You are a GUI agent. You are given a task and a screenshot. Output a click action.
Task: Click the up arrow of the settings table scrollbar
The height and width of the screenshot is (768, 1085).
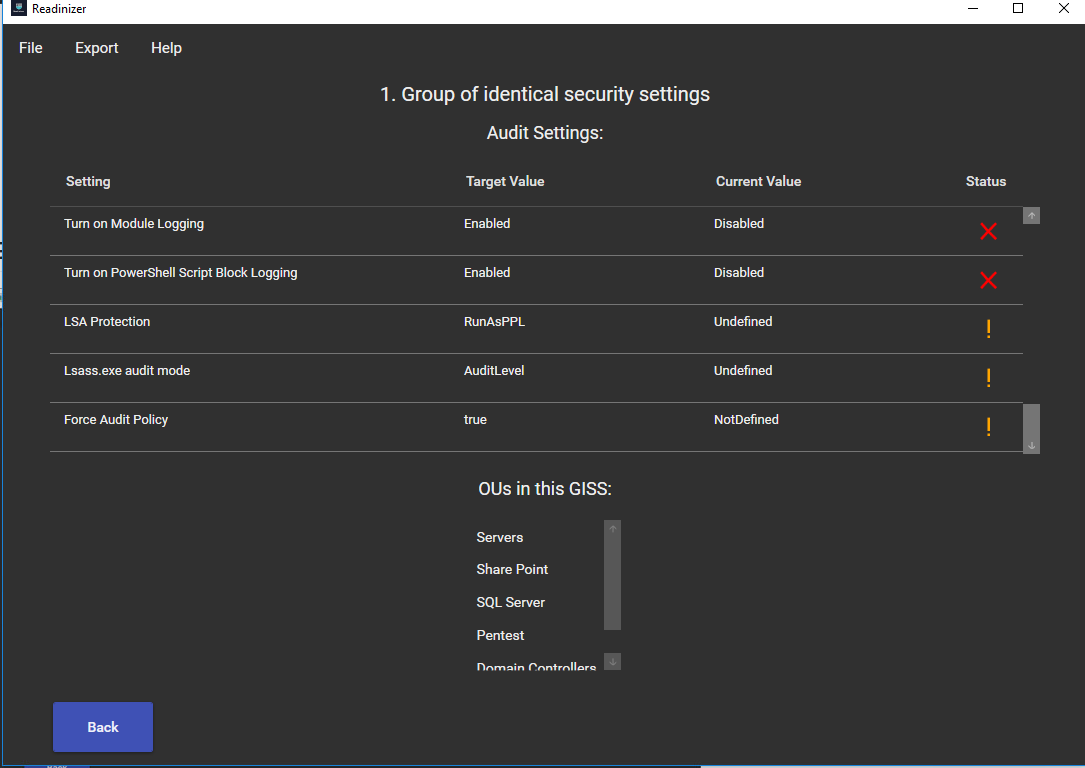pos(1030,215)
